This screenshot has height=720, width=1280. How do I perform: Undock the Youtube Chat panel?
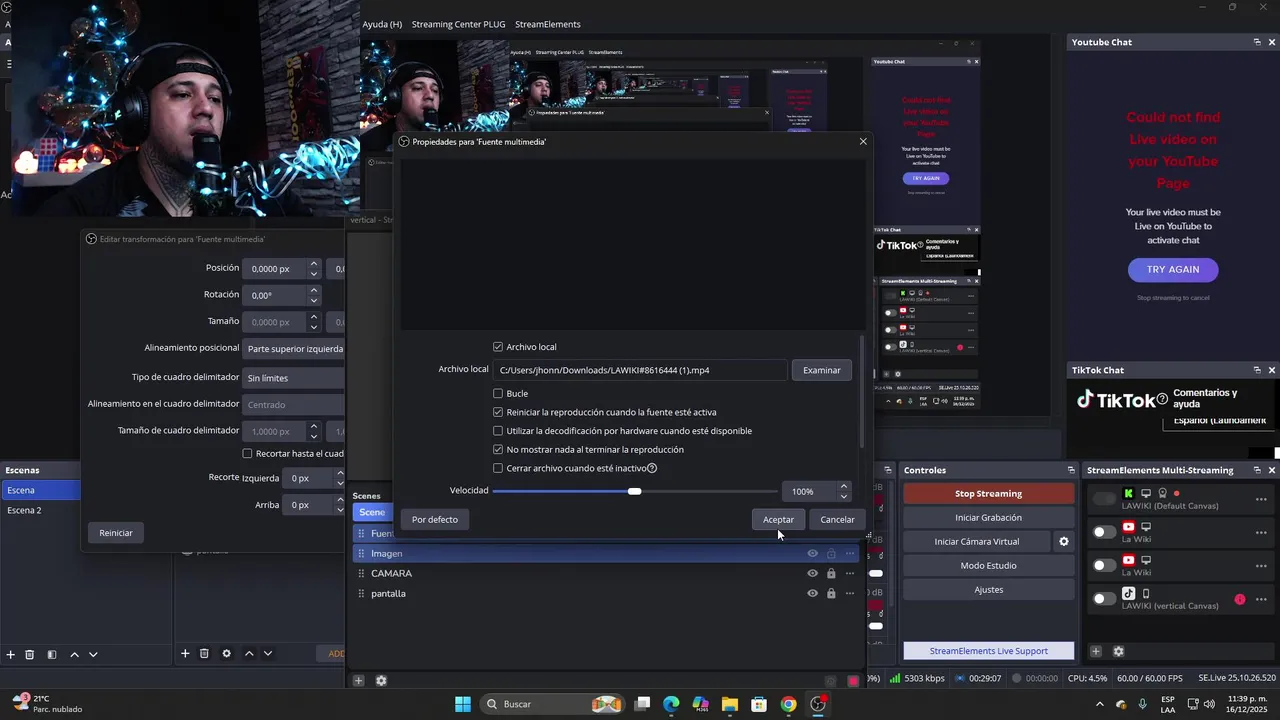point(1257,42)
